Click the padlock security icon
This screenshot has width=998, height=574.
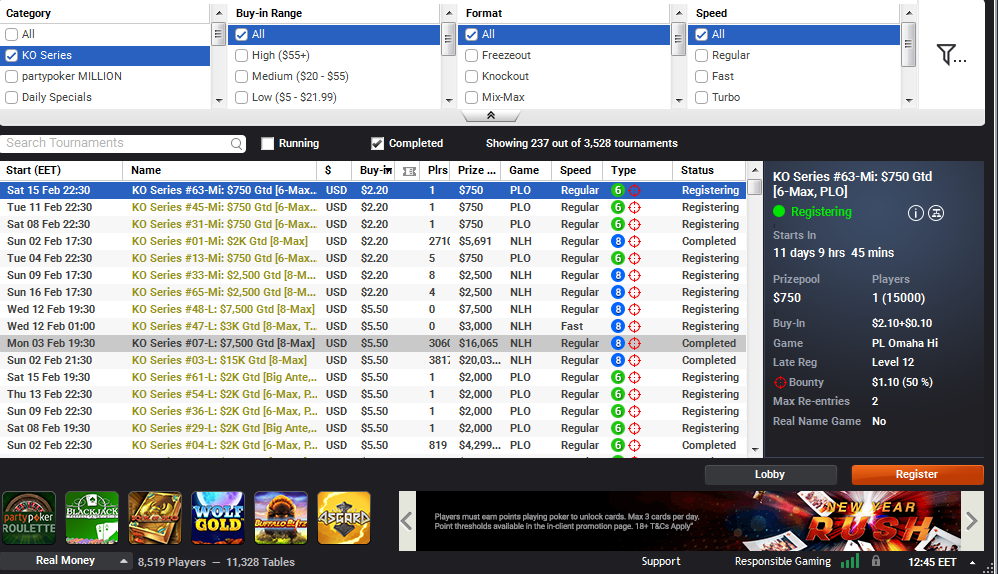[876, 561]
